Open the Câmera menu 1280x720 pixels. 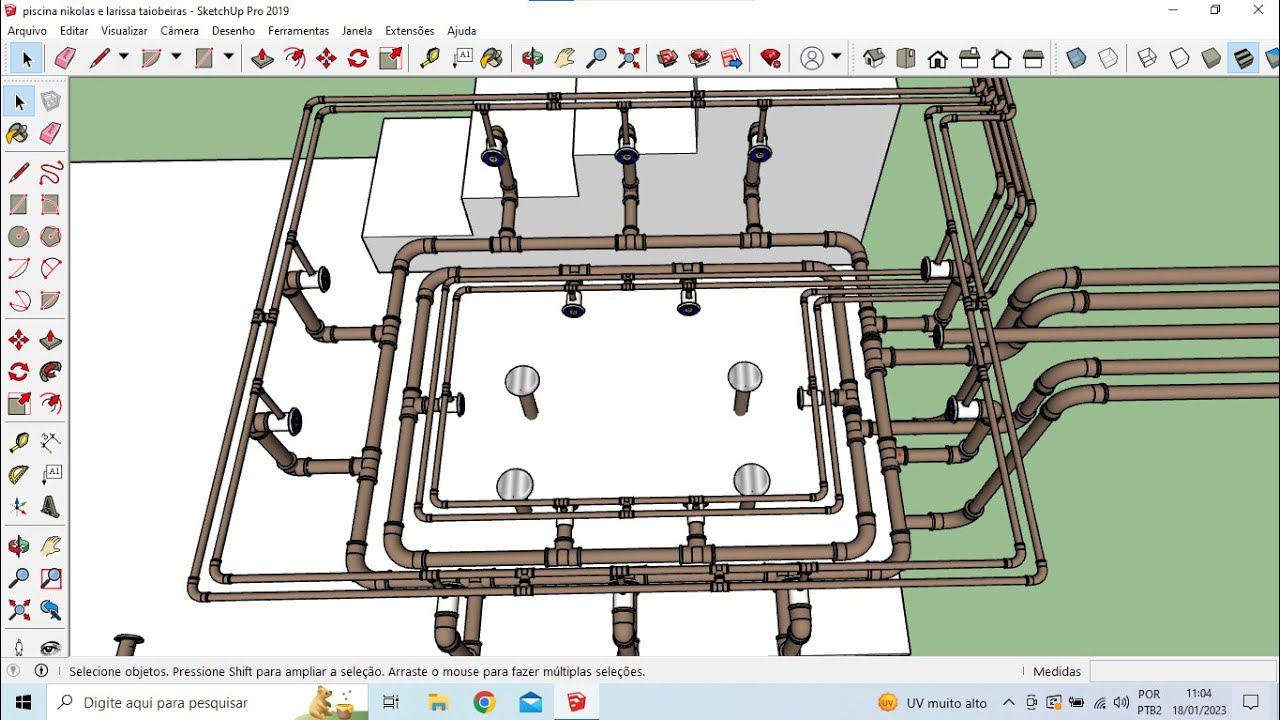(180, 31)
